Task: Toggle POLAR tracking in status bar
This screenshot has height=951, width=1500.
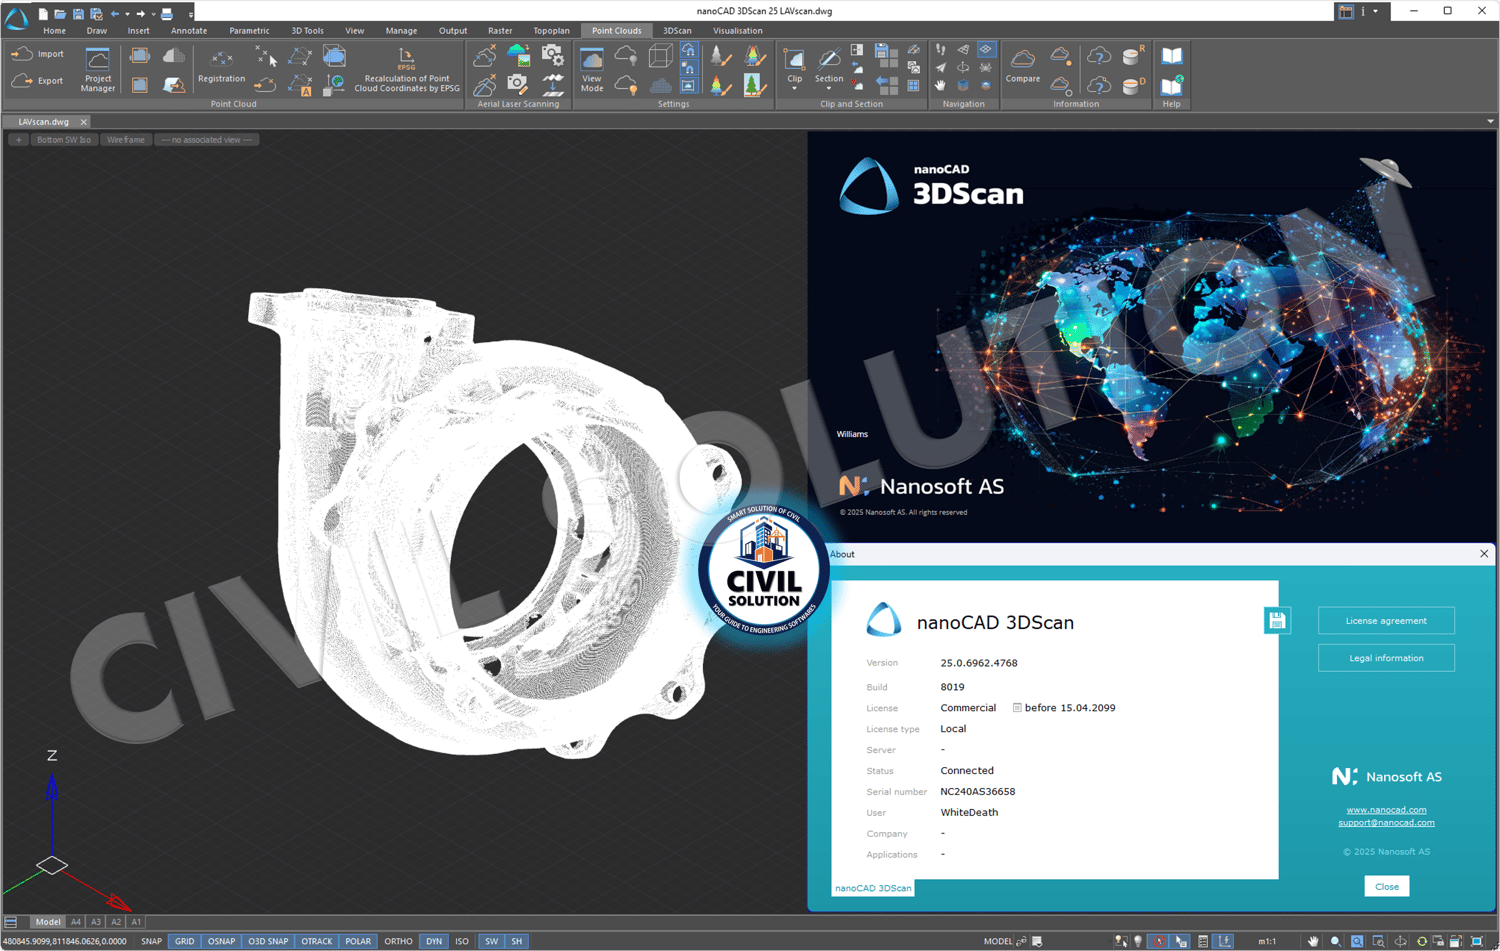Action: (x=358, y=941)
